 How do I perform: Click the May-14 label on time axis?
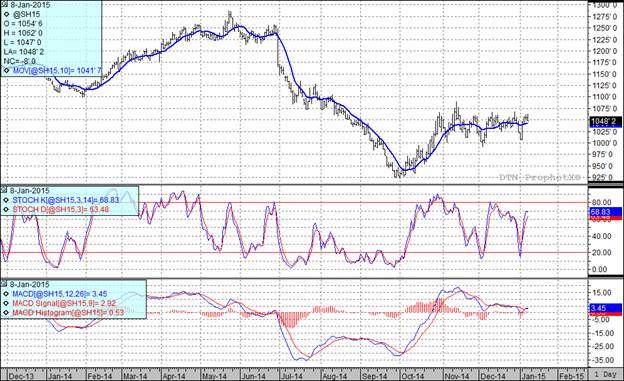pos(214,376)
